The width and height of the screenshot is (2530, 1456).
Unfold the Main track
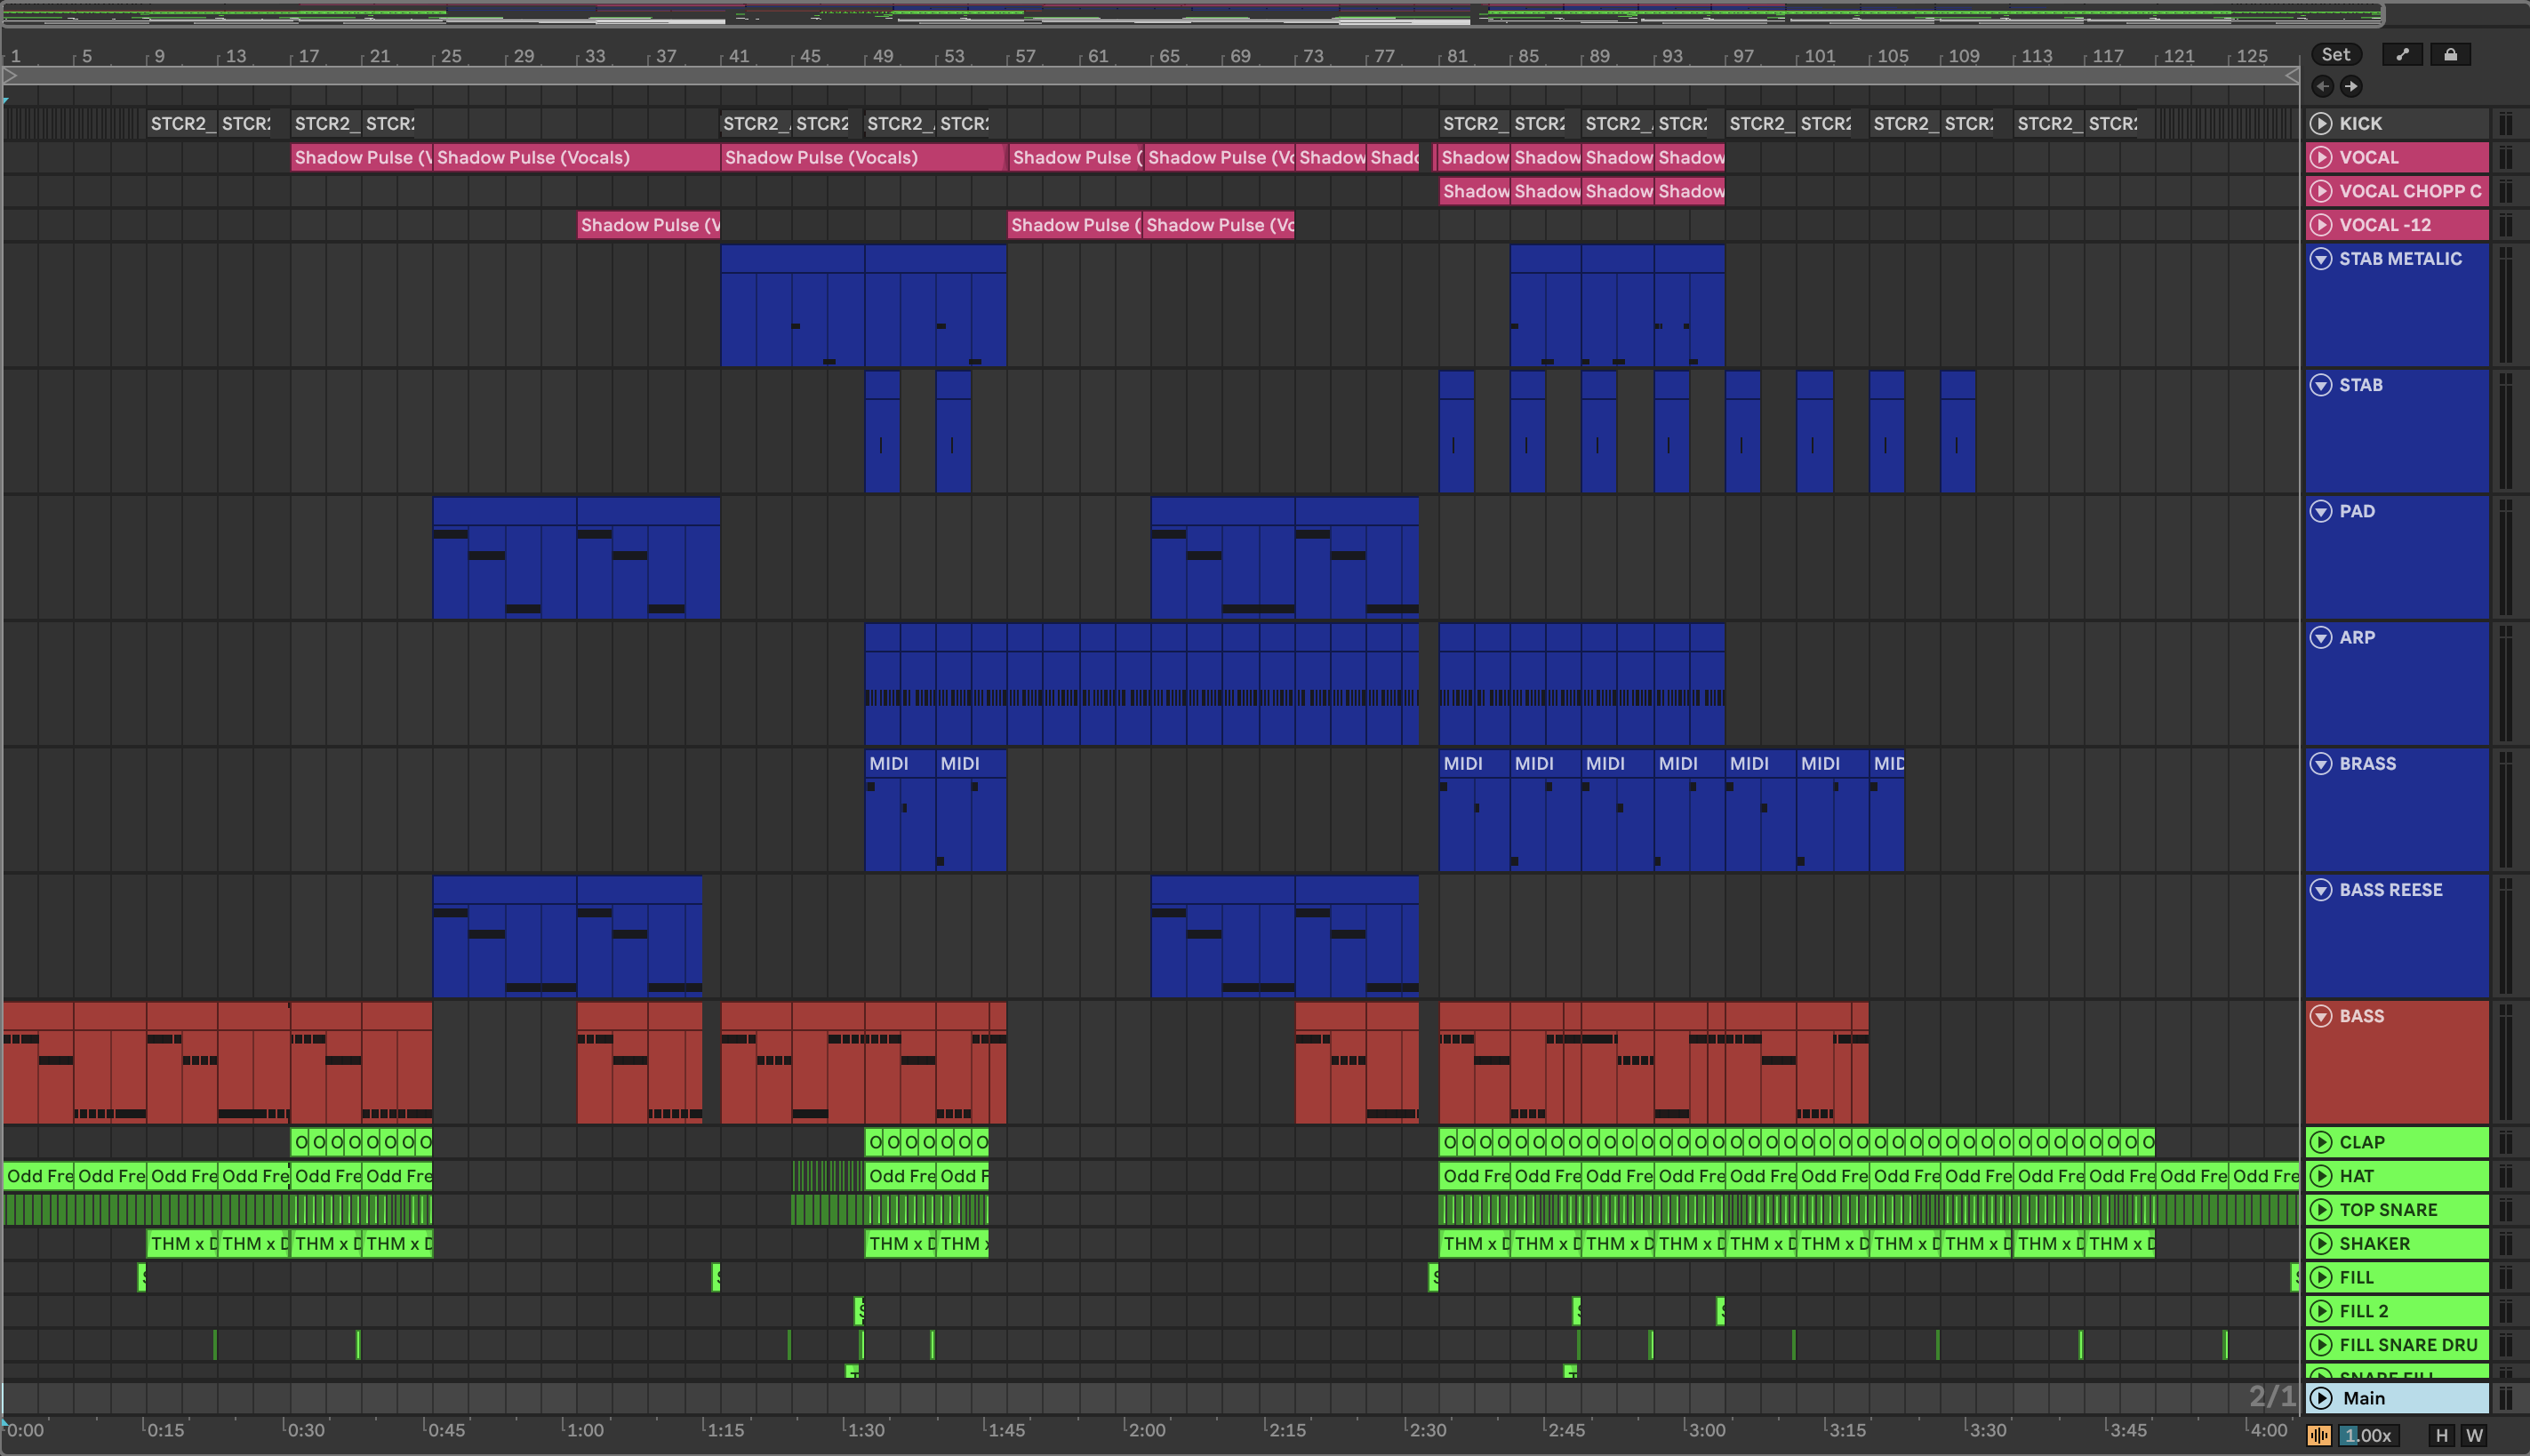click(x=2321, y=1398)
